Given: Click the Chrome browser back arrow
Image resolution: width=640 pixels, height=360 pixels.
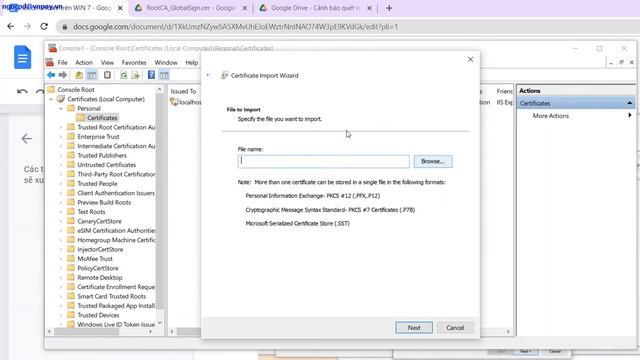Looking at the screenshot, I should click(11, 27).
